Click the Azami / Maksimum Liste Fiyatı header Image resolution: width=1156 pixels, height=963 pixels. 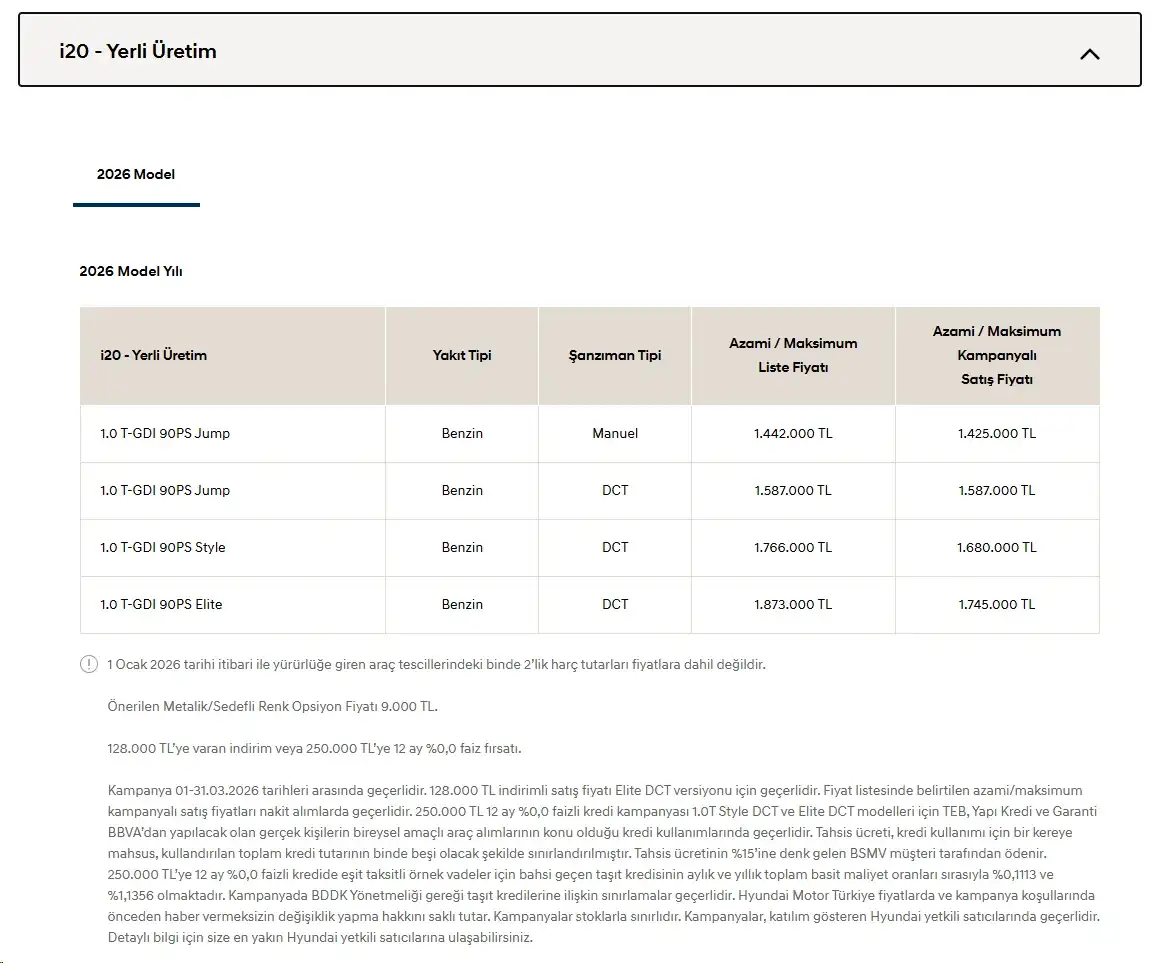pyautogui.click(x=793, y=355)
